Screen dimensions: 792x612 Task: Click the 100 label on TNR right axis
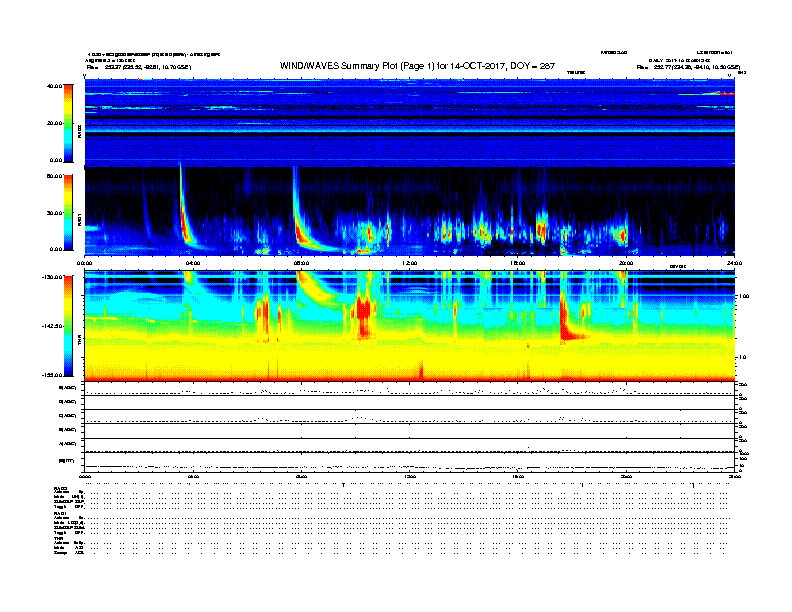[744, 296]
